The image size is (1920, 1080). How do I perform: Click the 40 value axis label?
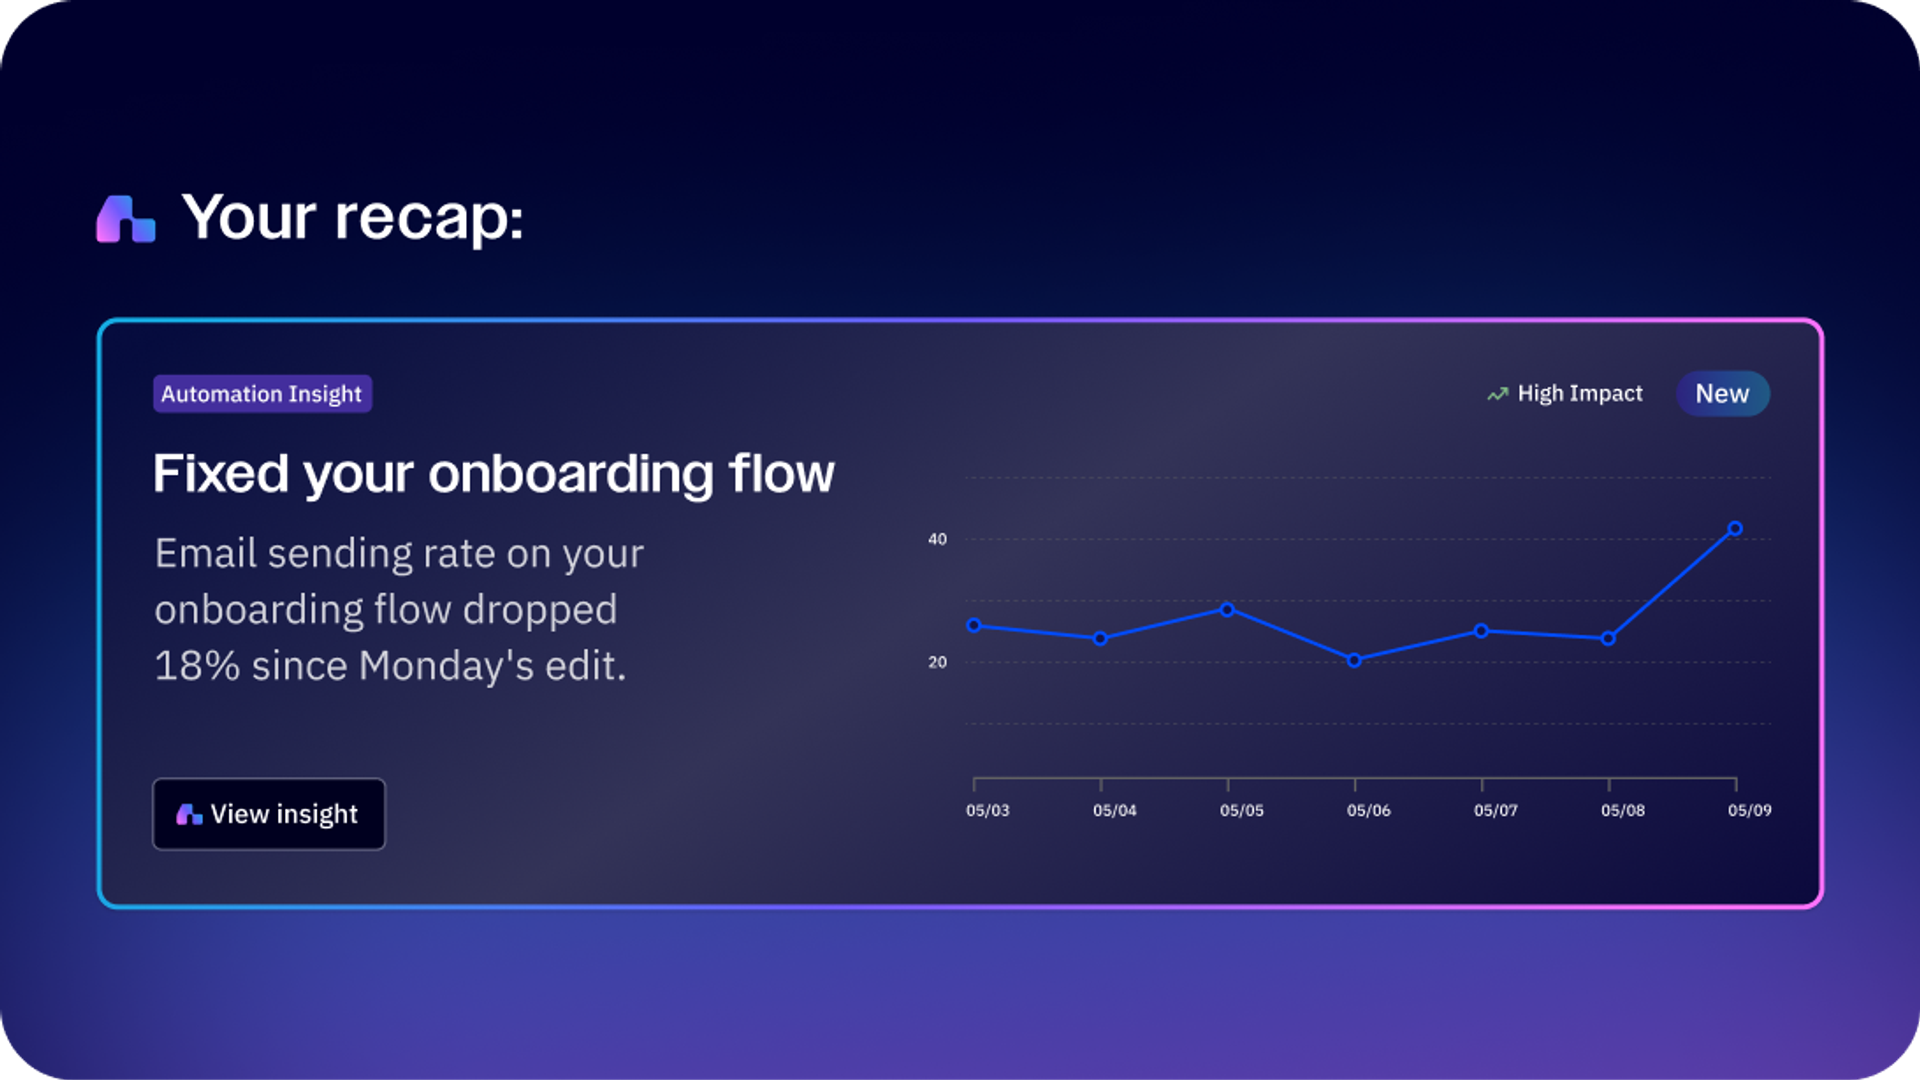[937, 539]
